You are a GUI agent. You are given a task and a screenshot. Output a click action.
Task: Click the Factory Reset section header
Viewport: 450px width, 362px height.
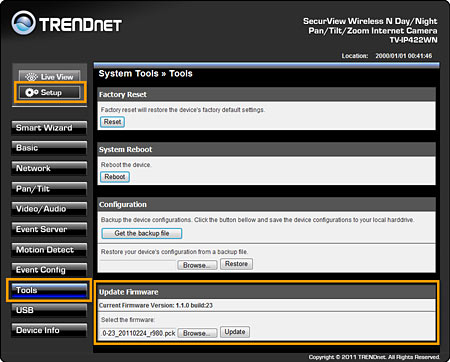[x=266, y=94]
